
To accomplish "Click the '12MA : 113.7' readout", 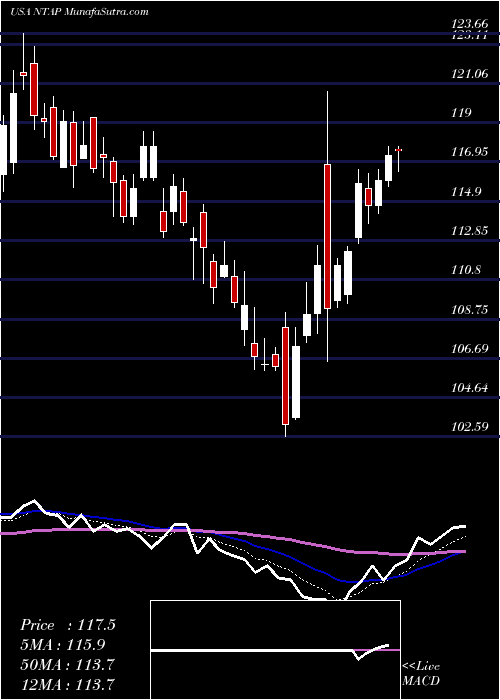I will point(68,684).
